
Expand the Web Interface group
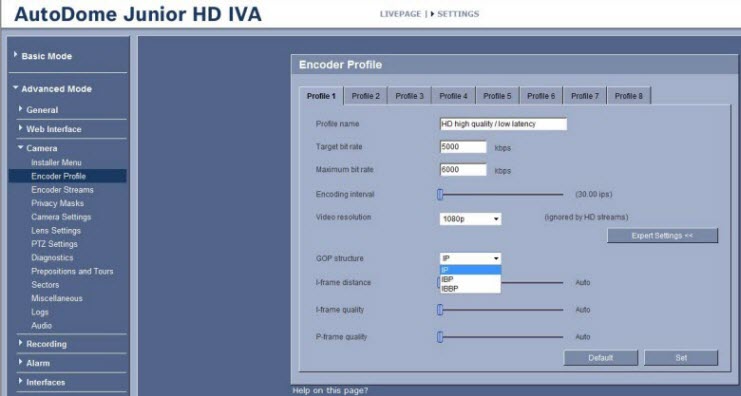[53, 129]
